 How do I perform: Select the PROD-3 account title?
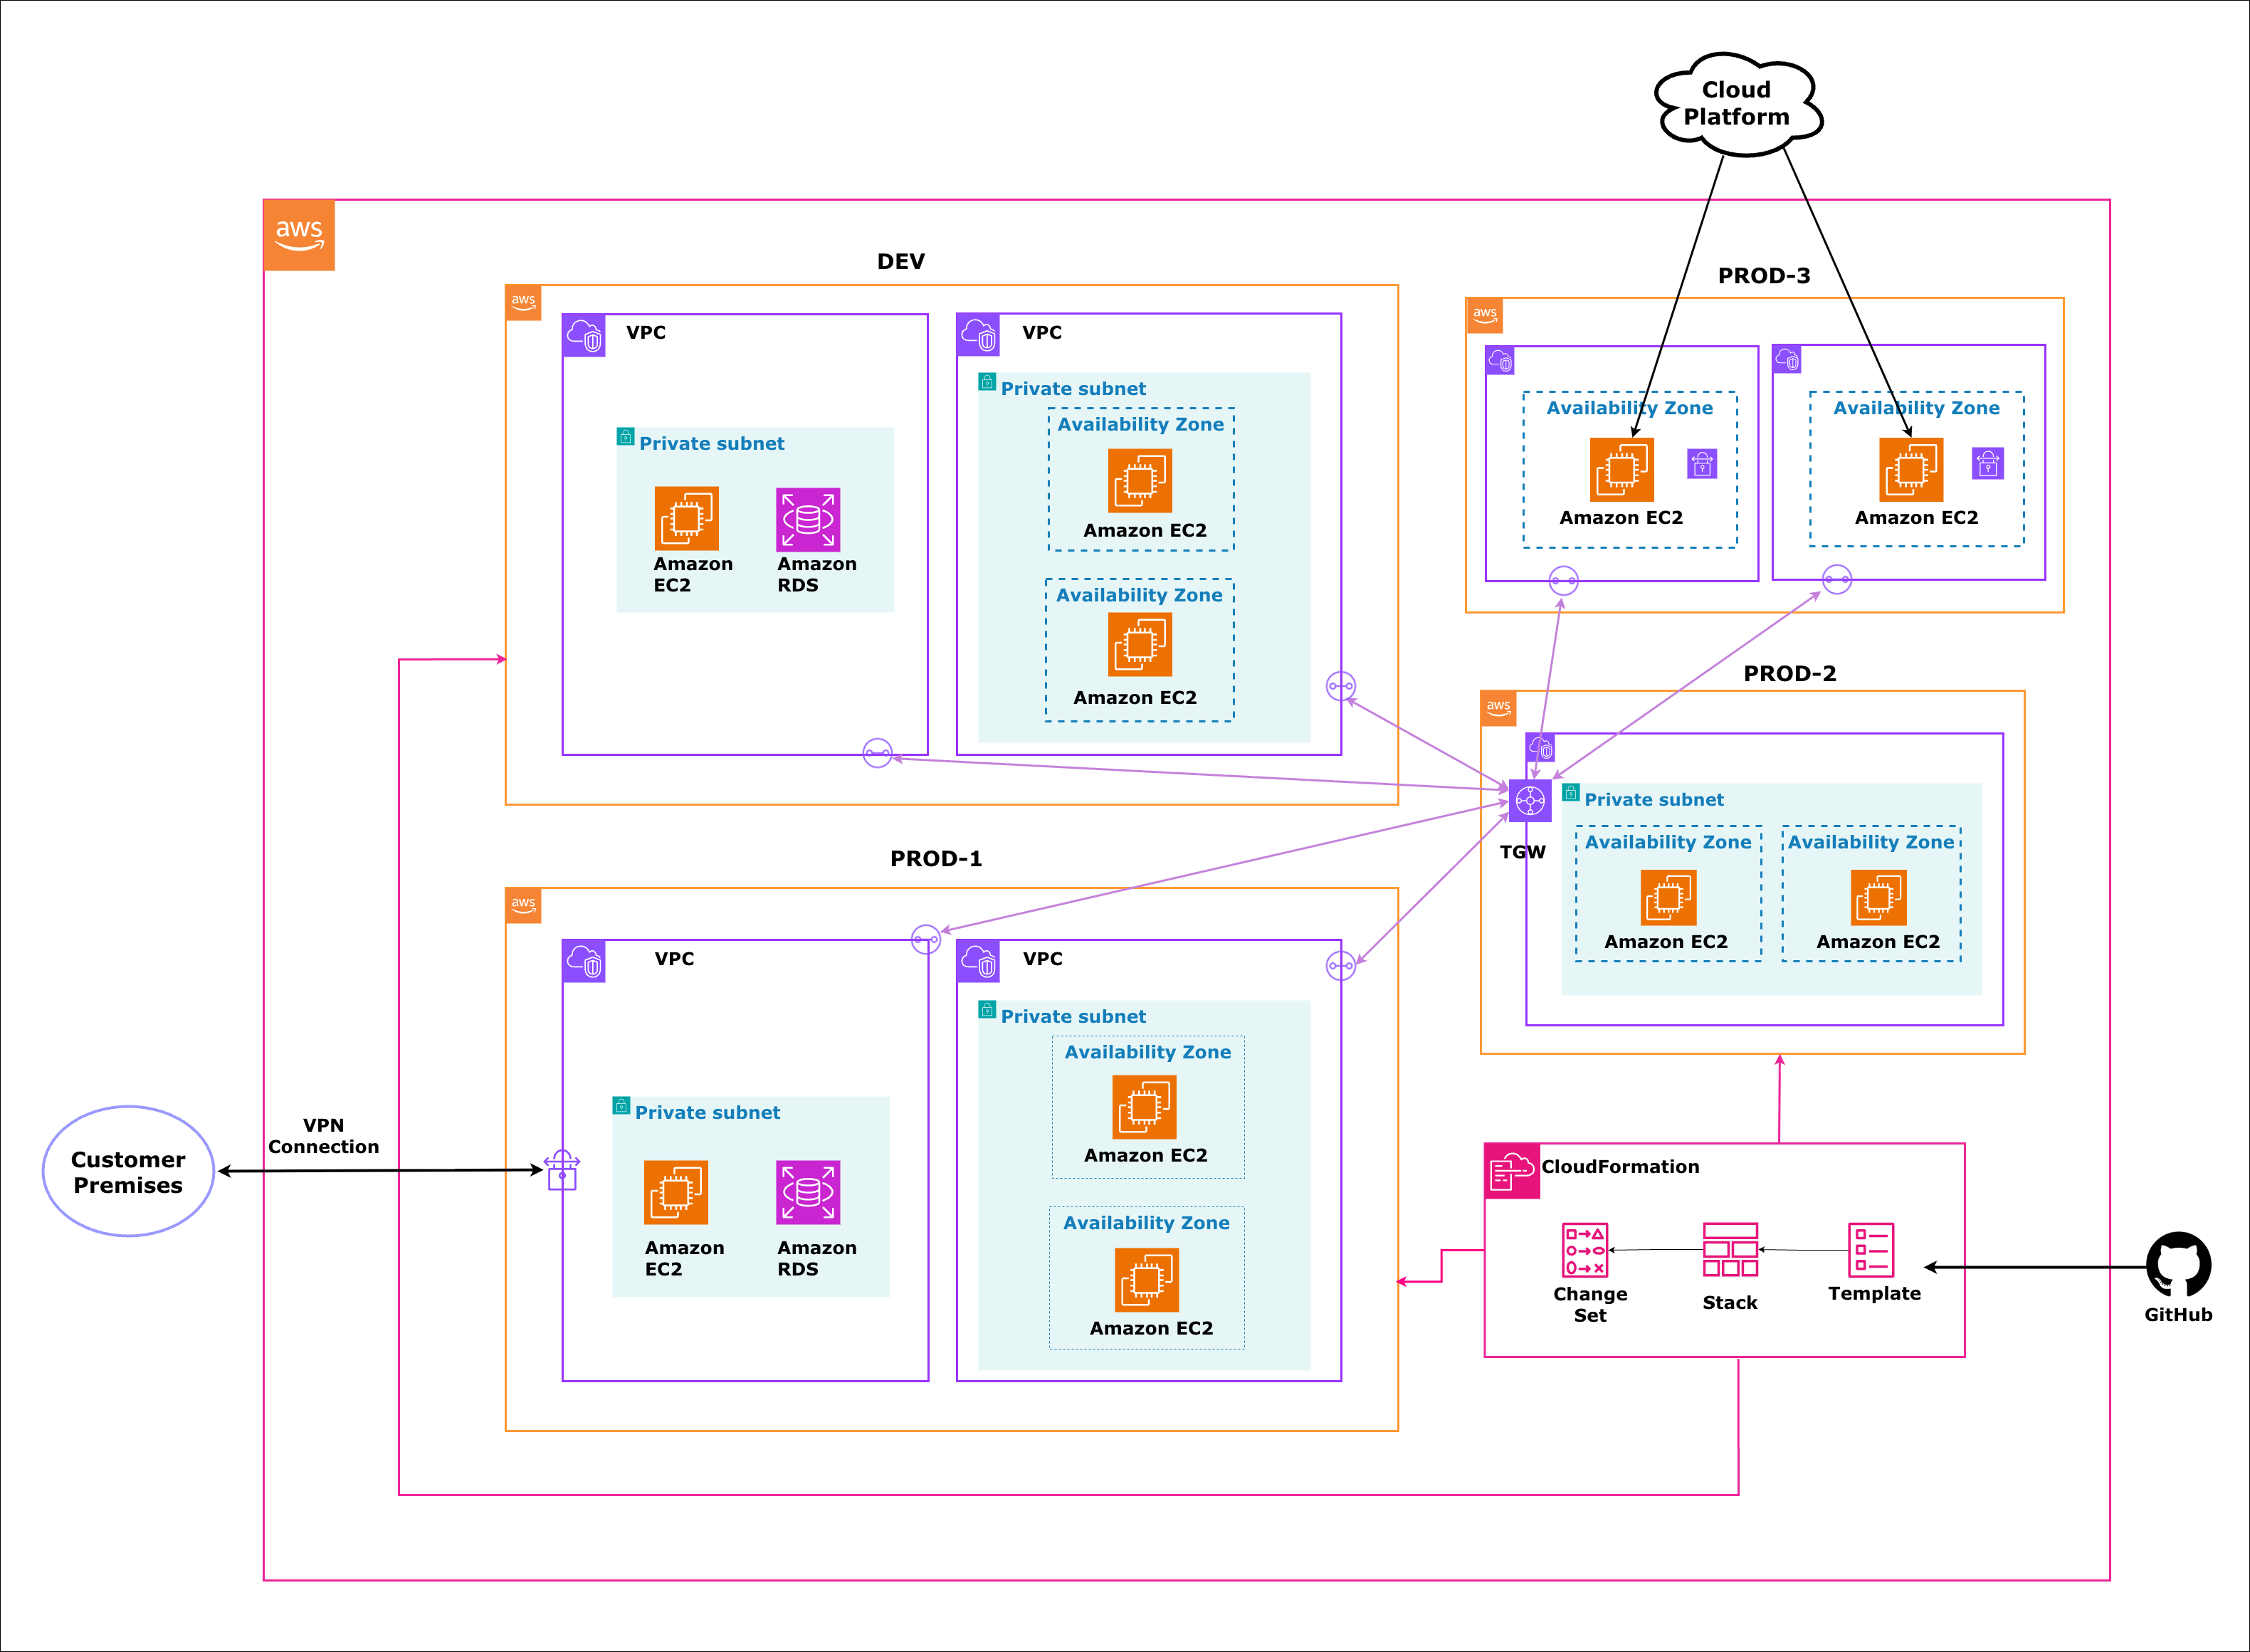coord(1763,276)
